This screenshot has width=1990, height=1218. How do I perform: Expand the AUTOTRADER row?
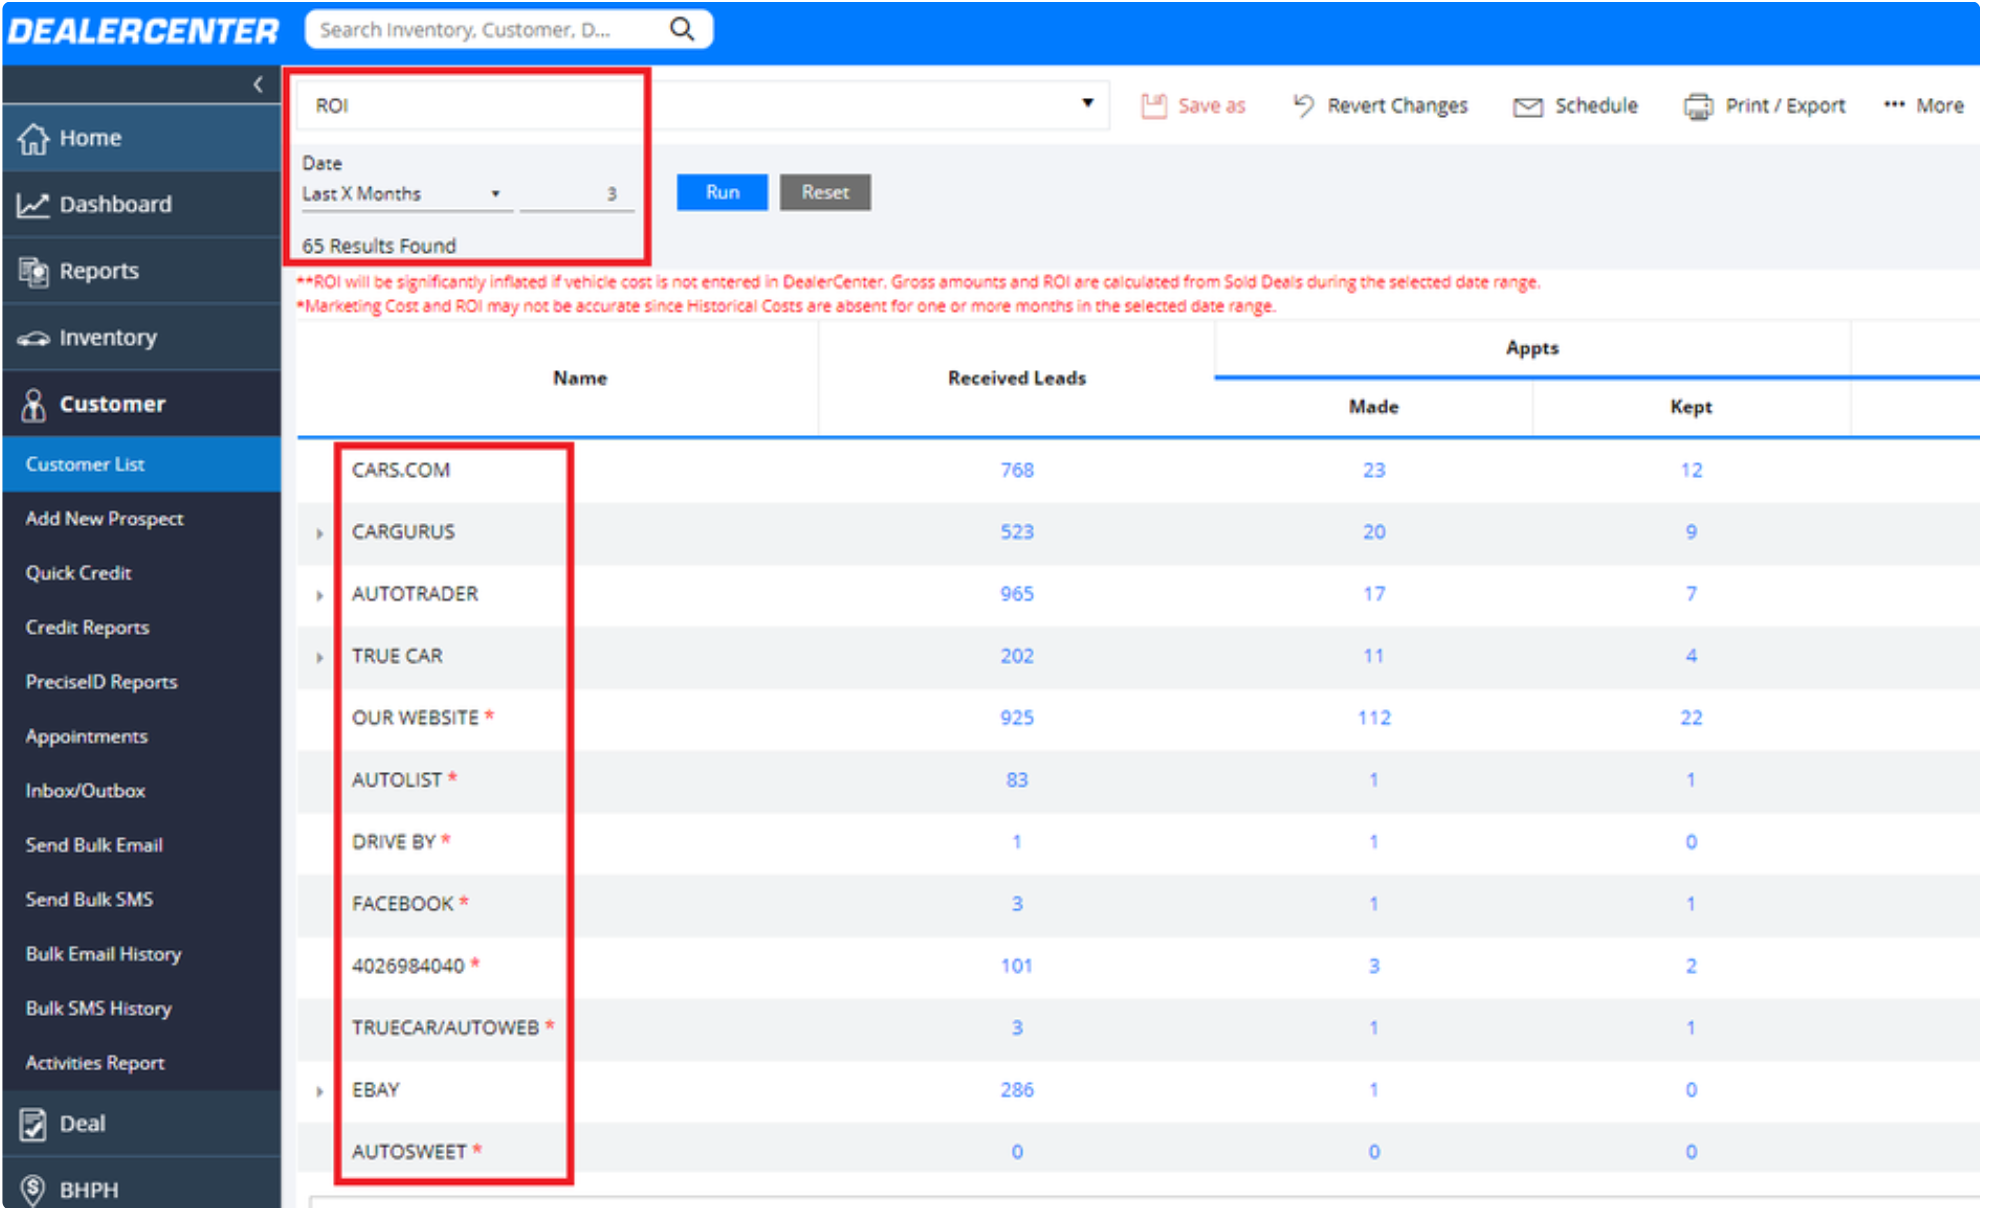click(x=319, y=596)
